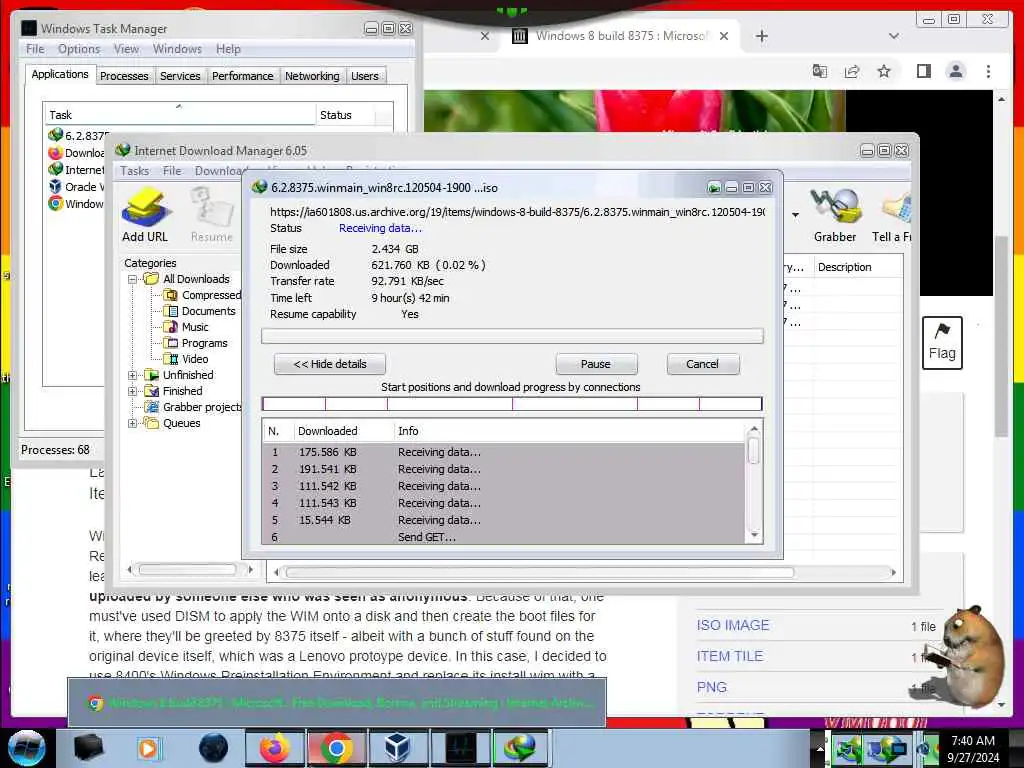1024x768 pixels.
Task: Switch to Processes tab in Task Manager
Action: click(124, 76)
